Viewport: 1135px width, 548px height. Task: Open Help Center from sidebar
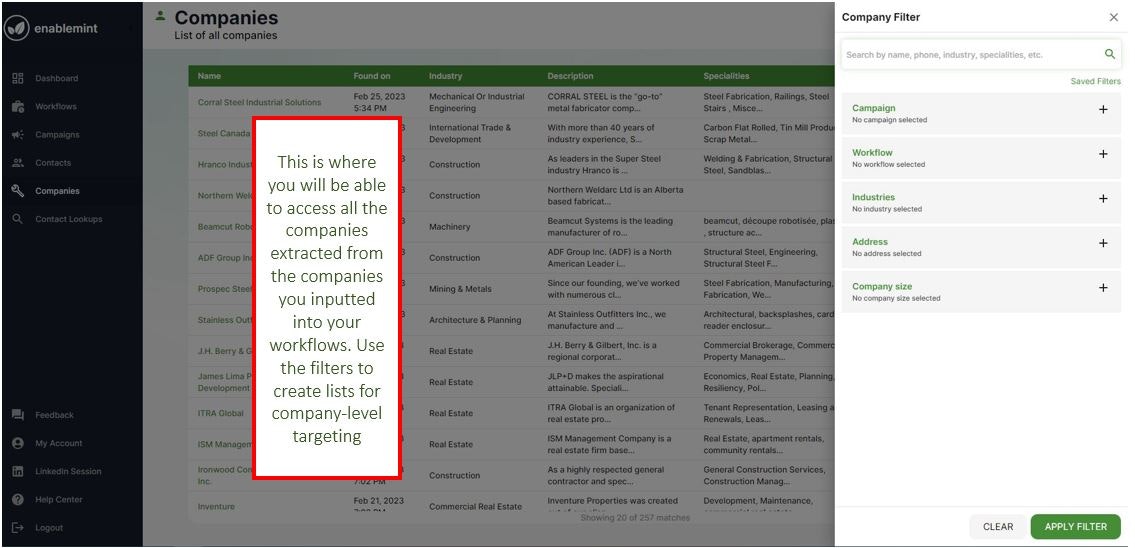pyautogui.click(x=59, y=499)
